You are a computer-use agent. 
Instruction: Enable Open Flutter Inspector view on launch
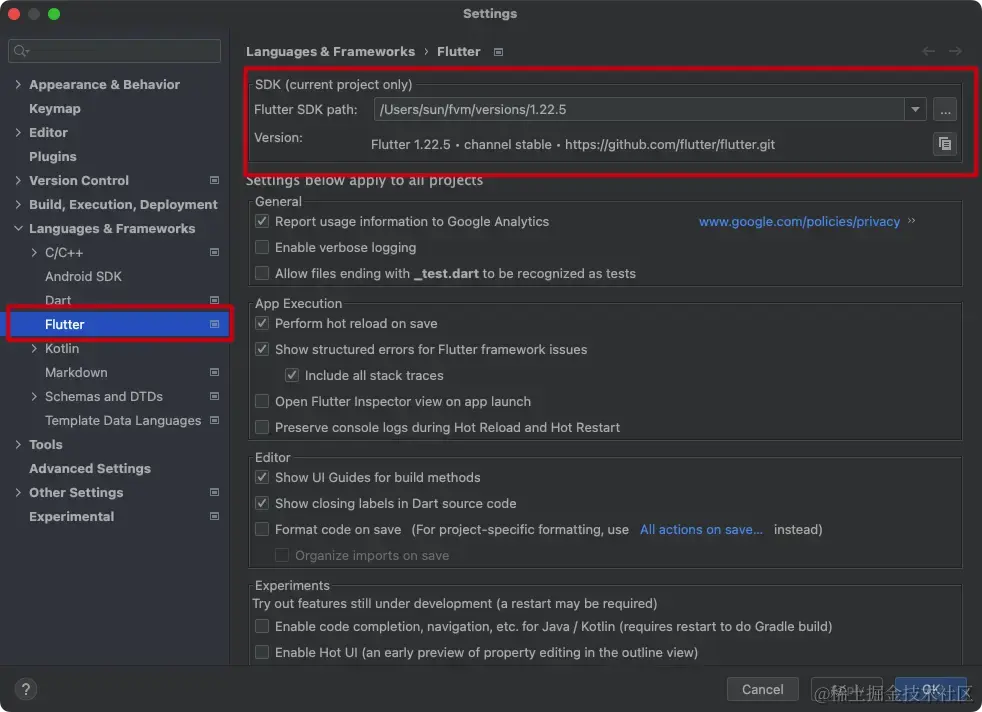(x=262, y=401)
